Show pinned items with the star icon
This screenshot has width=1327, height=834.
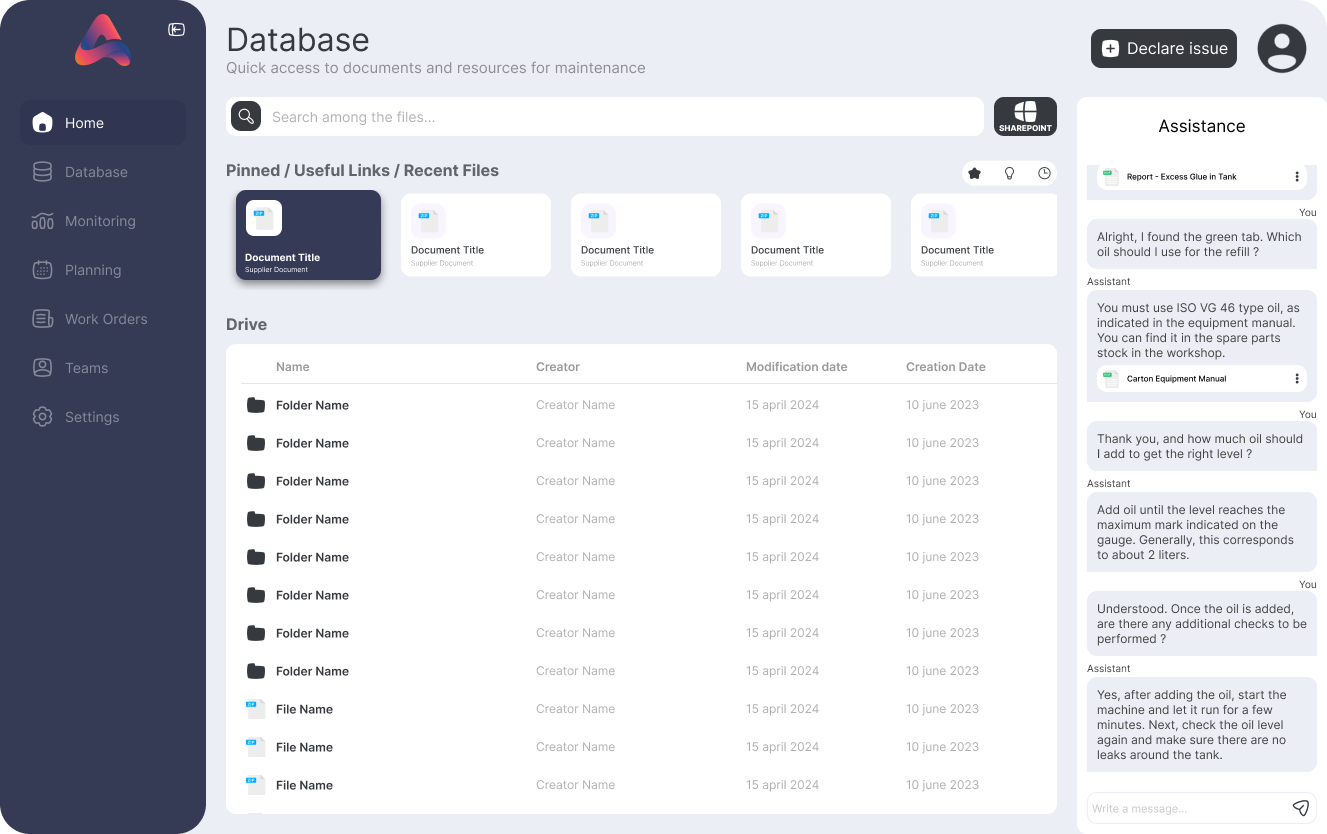(x=975, y=173)
